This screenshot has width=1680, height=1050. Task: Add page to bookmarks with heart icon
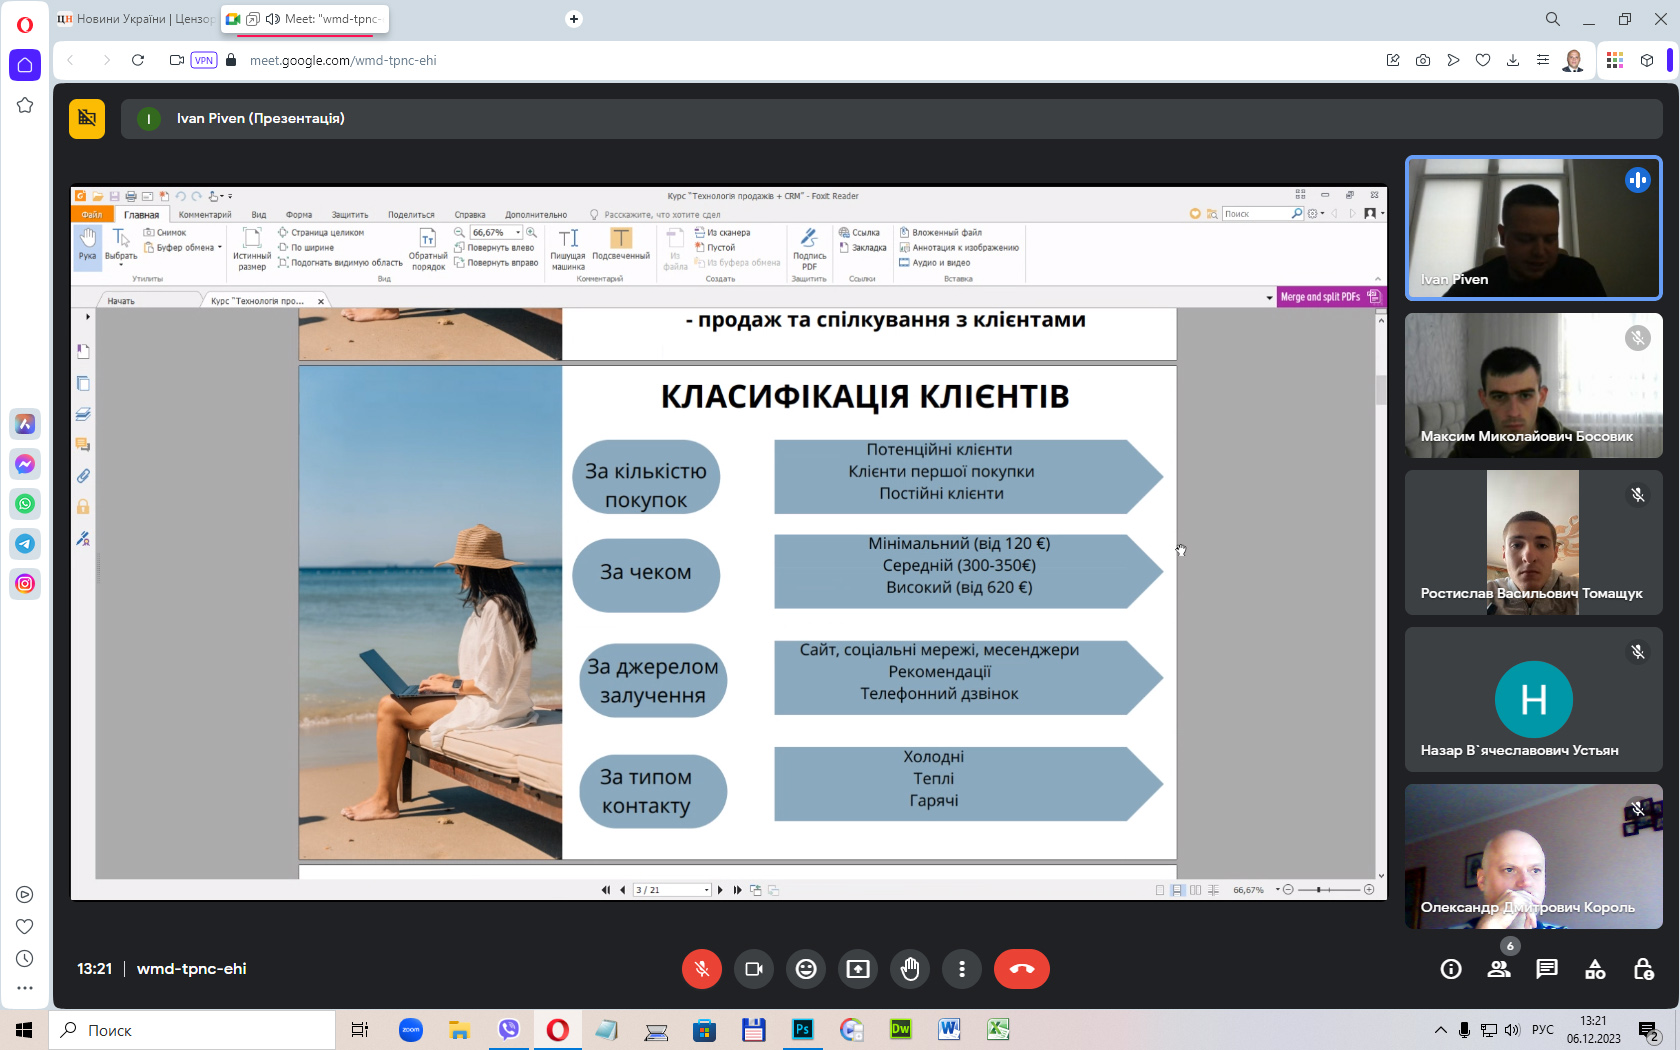1483,60
